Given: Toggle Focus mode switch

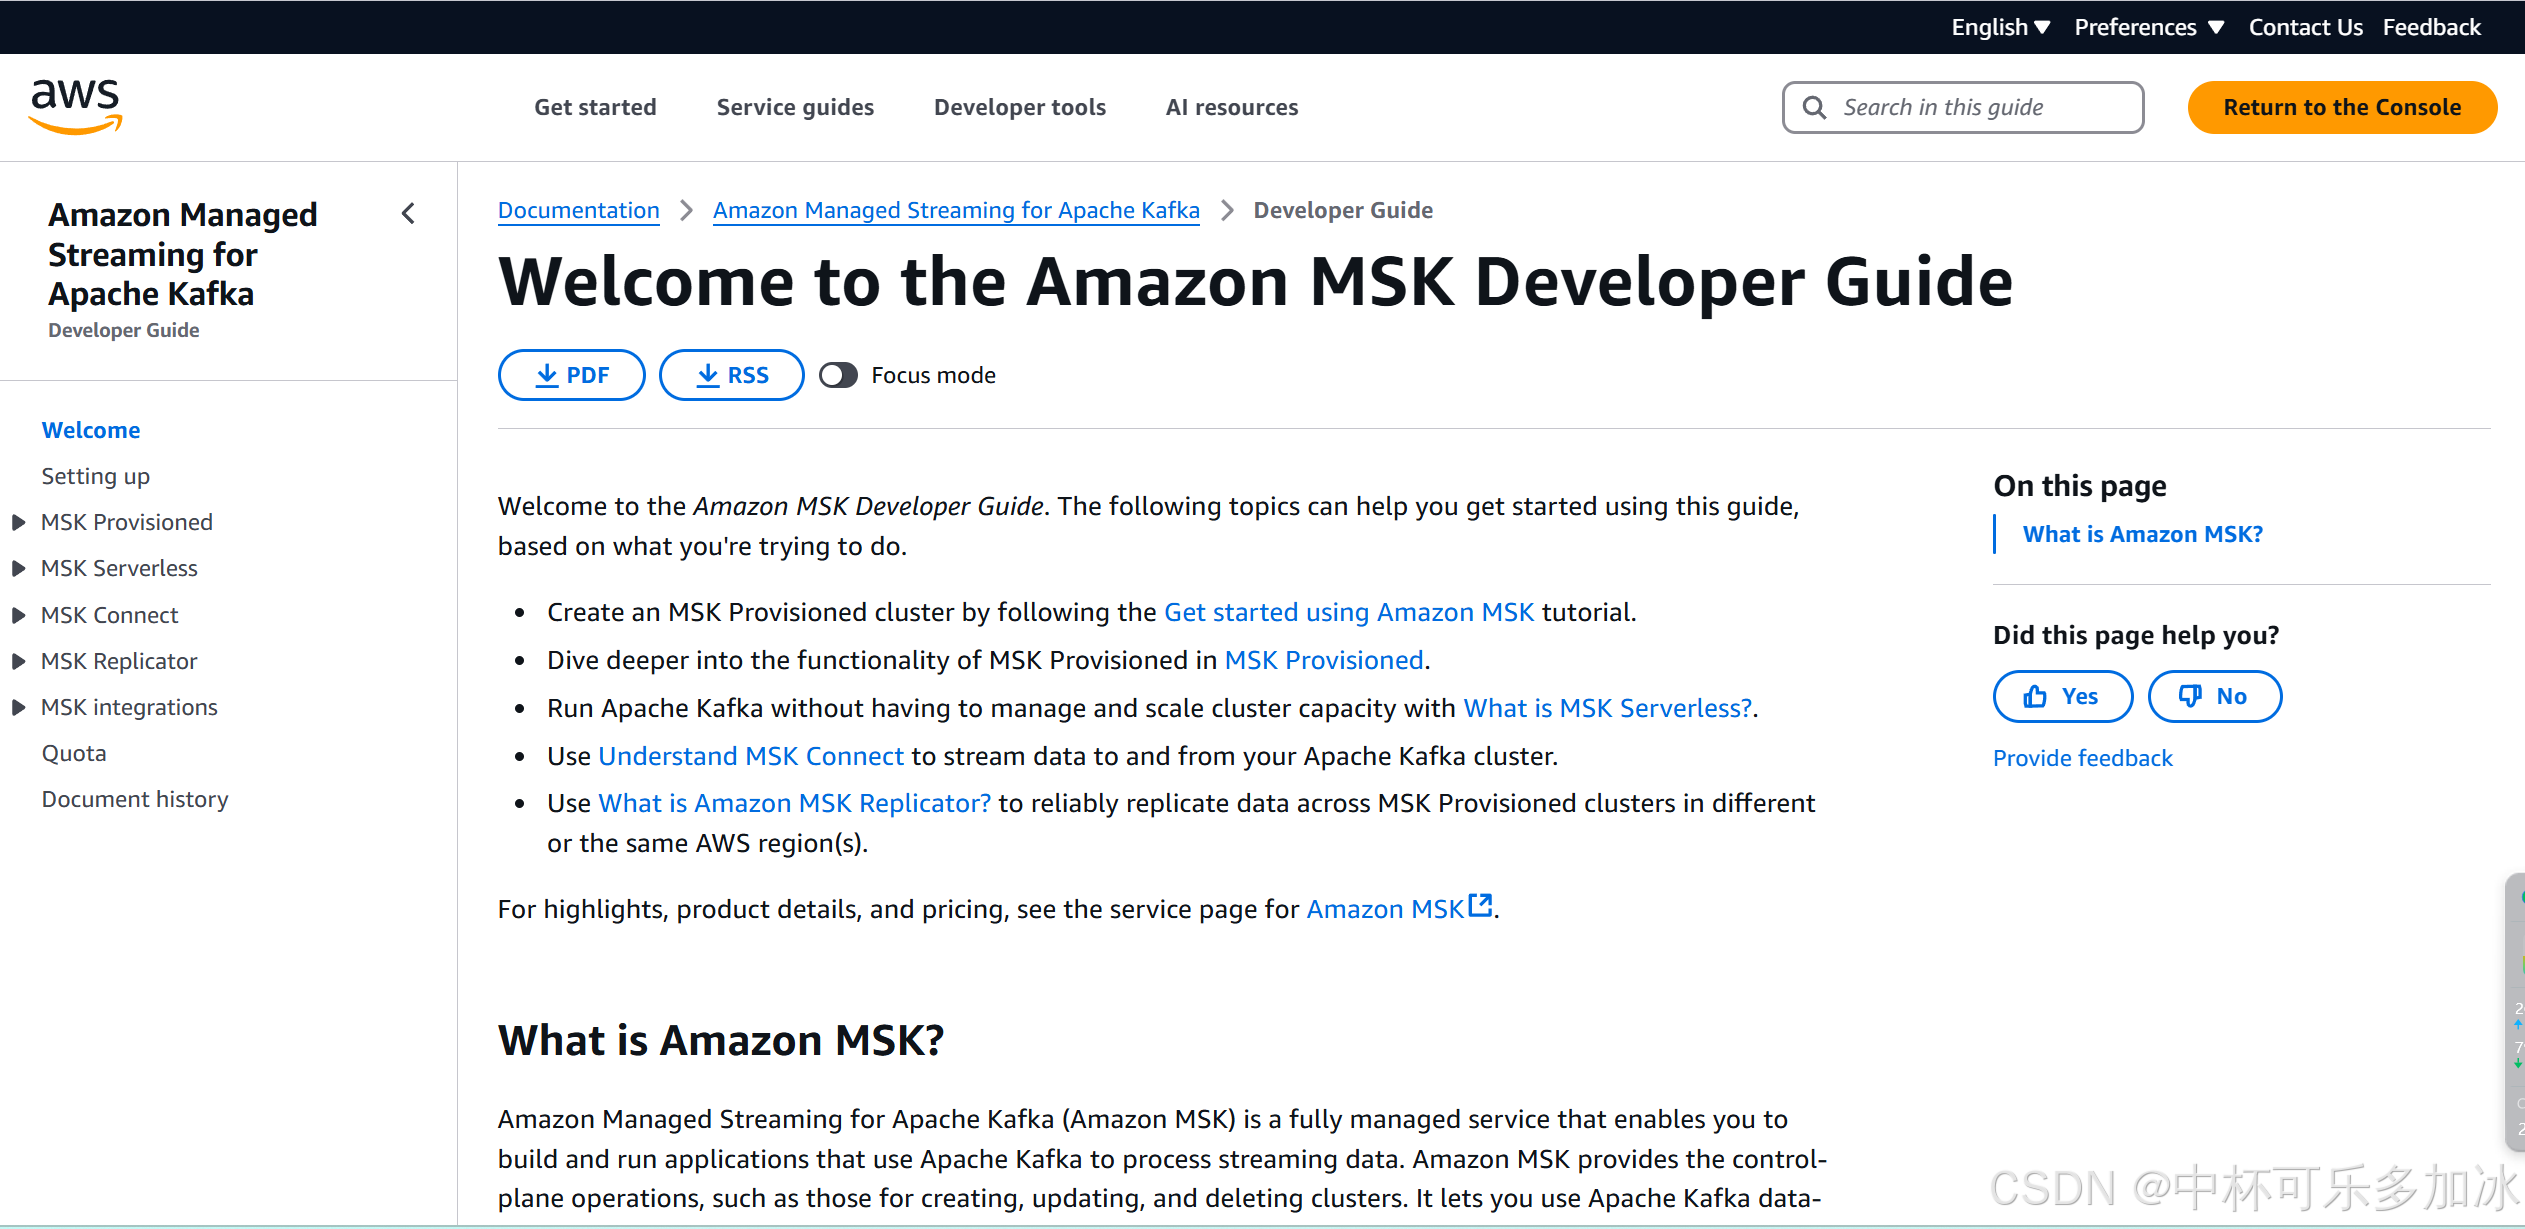Looking at the screenshot, I should [x=838, y=375].
